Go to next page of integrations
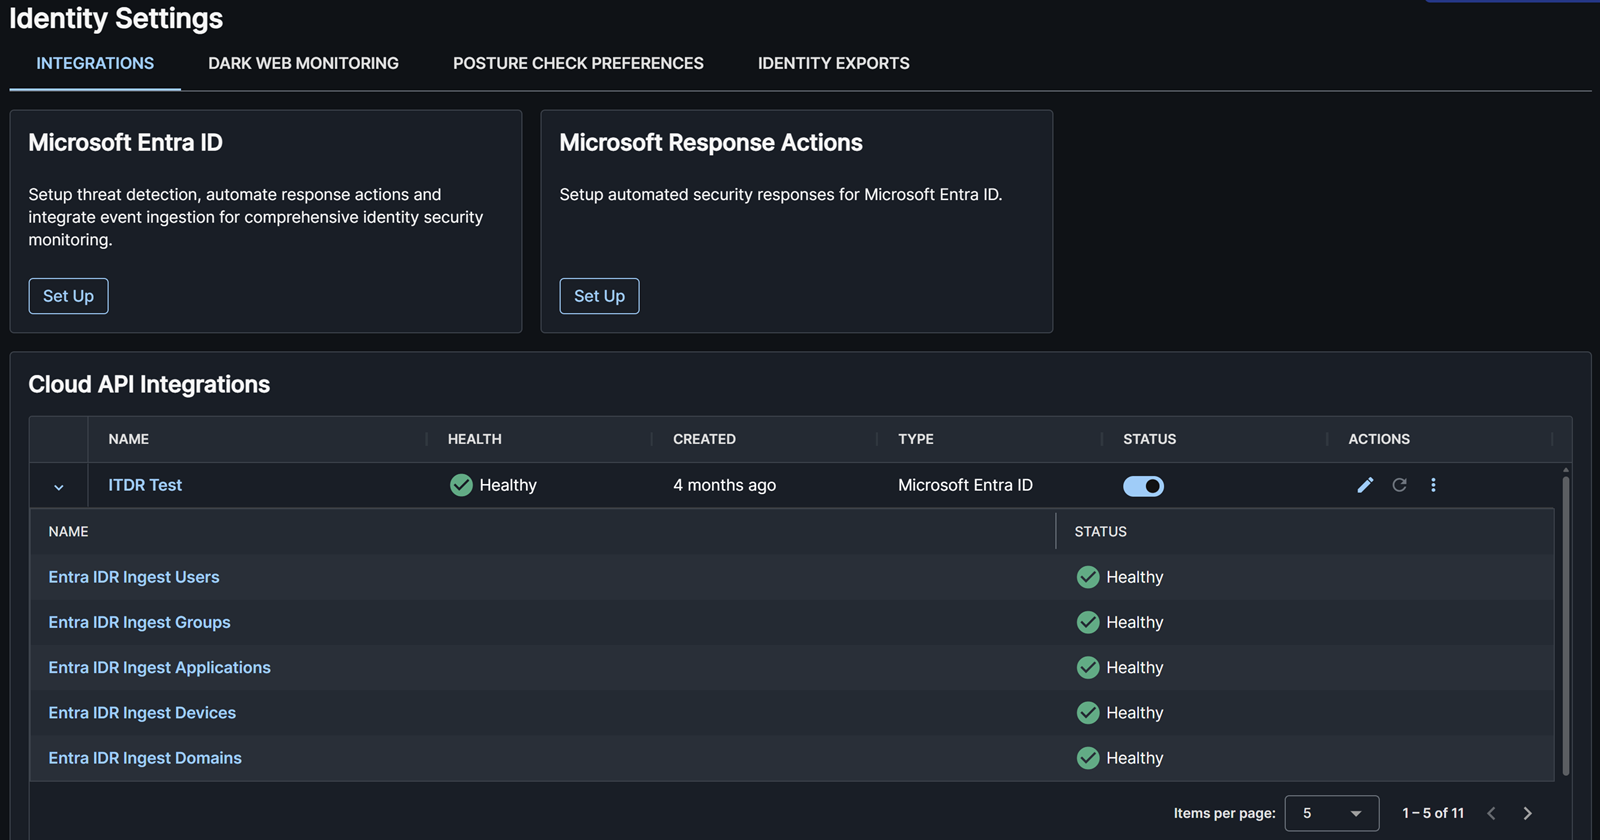1600x840 pixels. click(1527, 813)
